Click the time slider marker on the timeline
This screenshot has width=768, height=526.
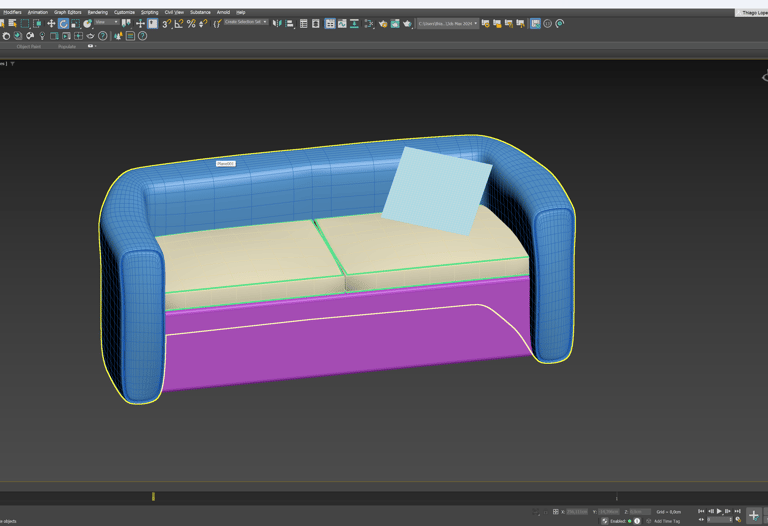(x=153, y=496)
